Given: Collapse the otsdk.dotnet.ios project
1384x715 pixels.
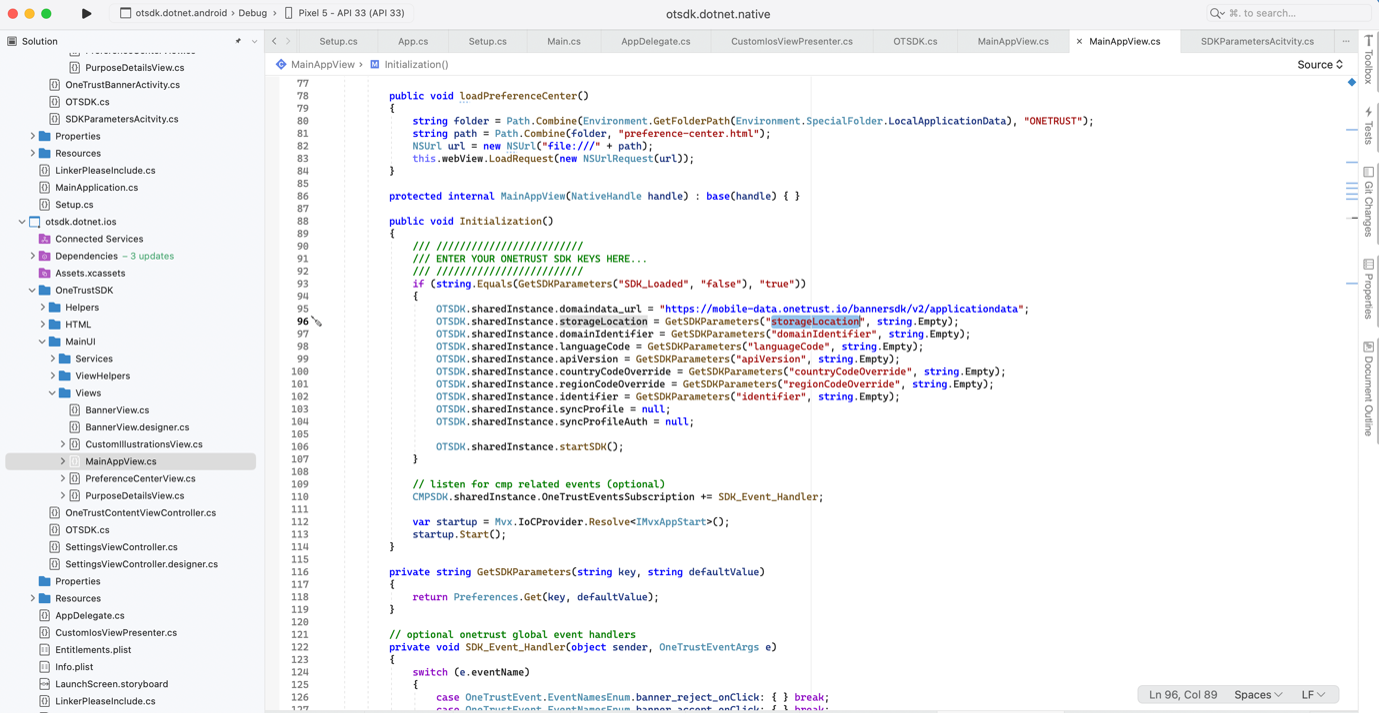Looking at the screenshot, I should point(22,222).
